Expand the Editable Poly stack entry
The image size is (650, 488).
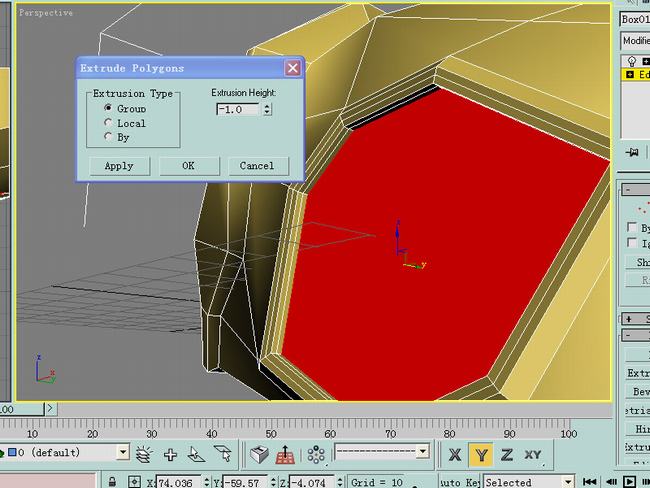pyautogui.click(x=630, y=75)
